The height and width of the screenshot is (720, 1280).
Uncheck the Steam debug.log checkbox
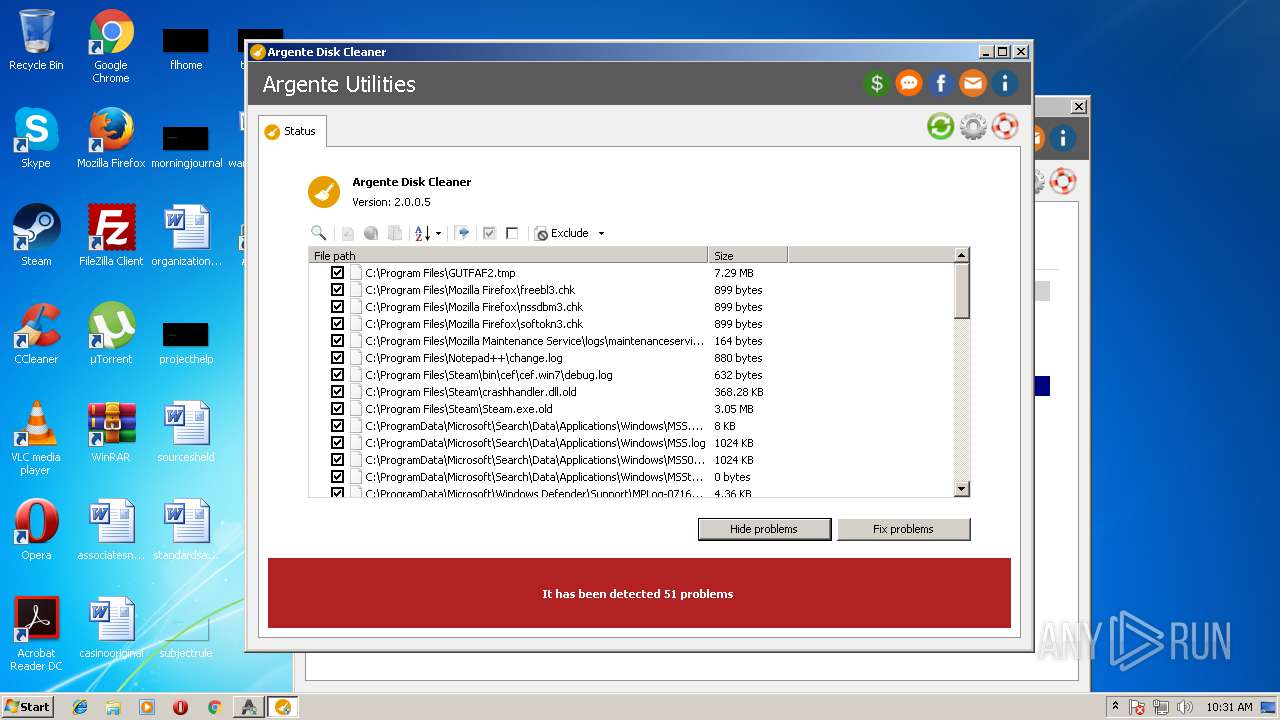click(x=337, y=375)
